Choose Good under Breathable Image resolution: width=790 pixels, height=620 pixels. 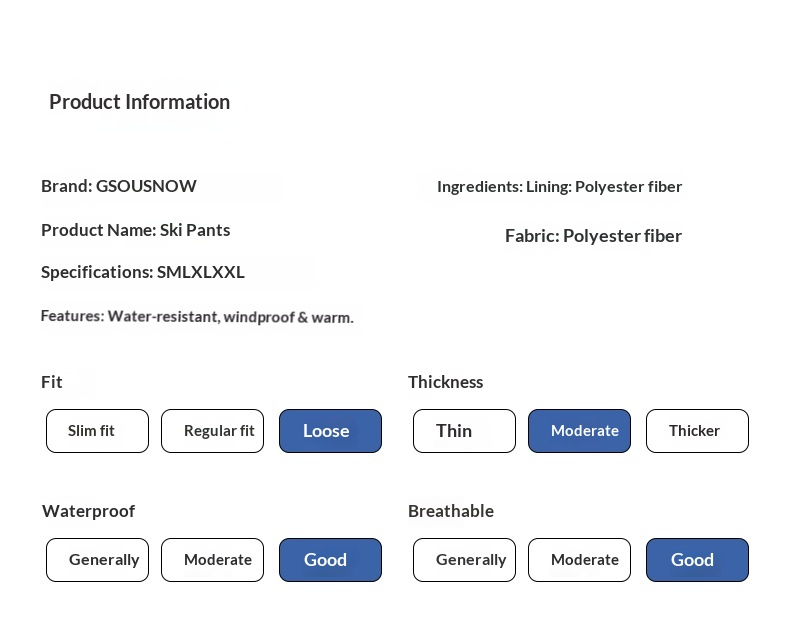697,560
